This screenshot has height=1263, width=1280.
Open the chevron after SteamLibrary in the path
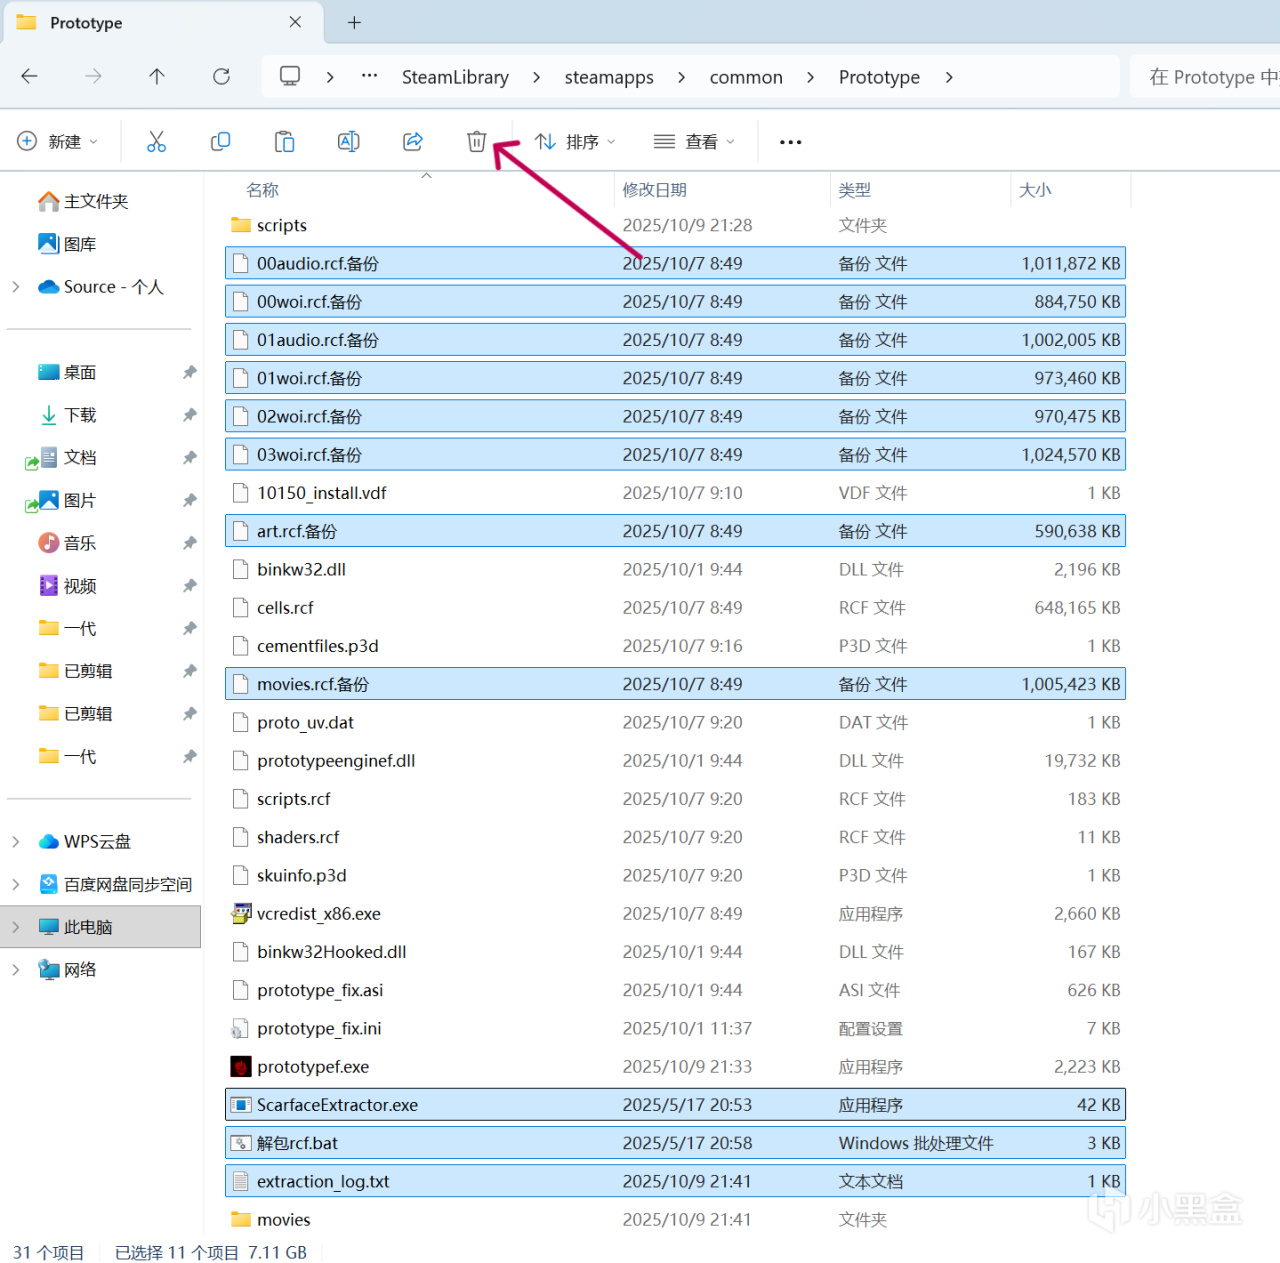point(536,77)
